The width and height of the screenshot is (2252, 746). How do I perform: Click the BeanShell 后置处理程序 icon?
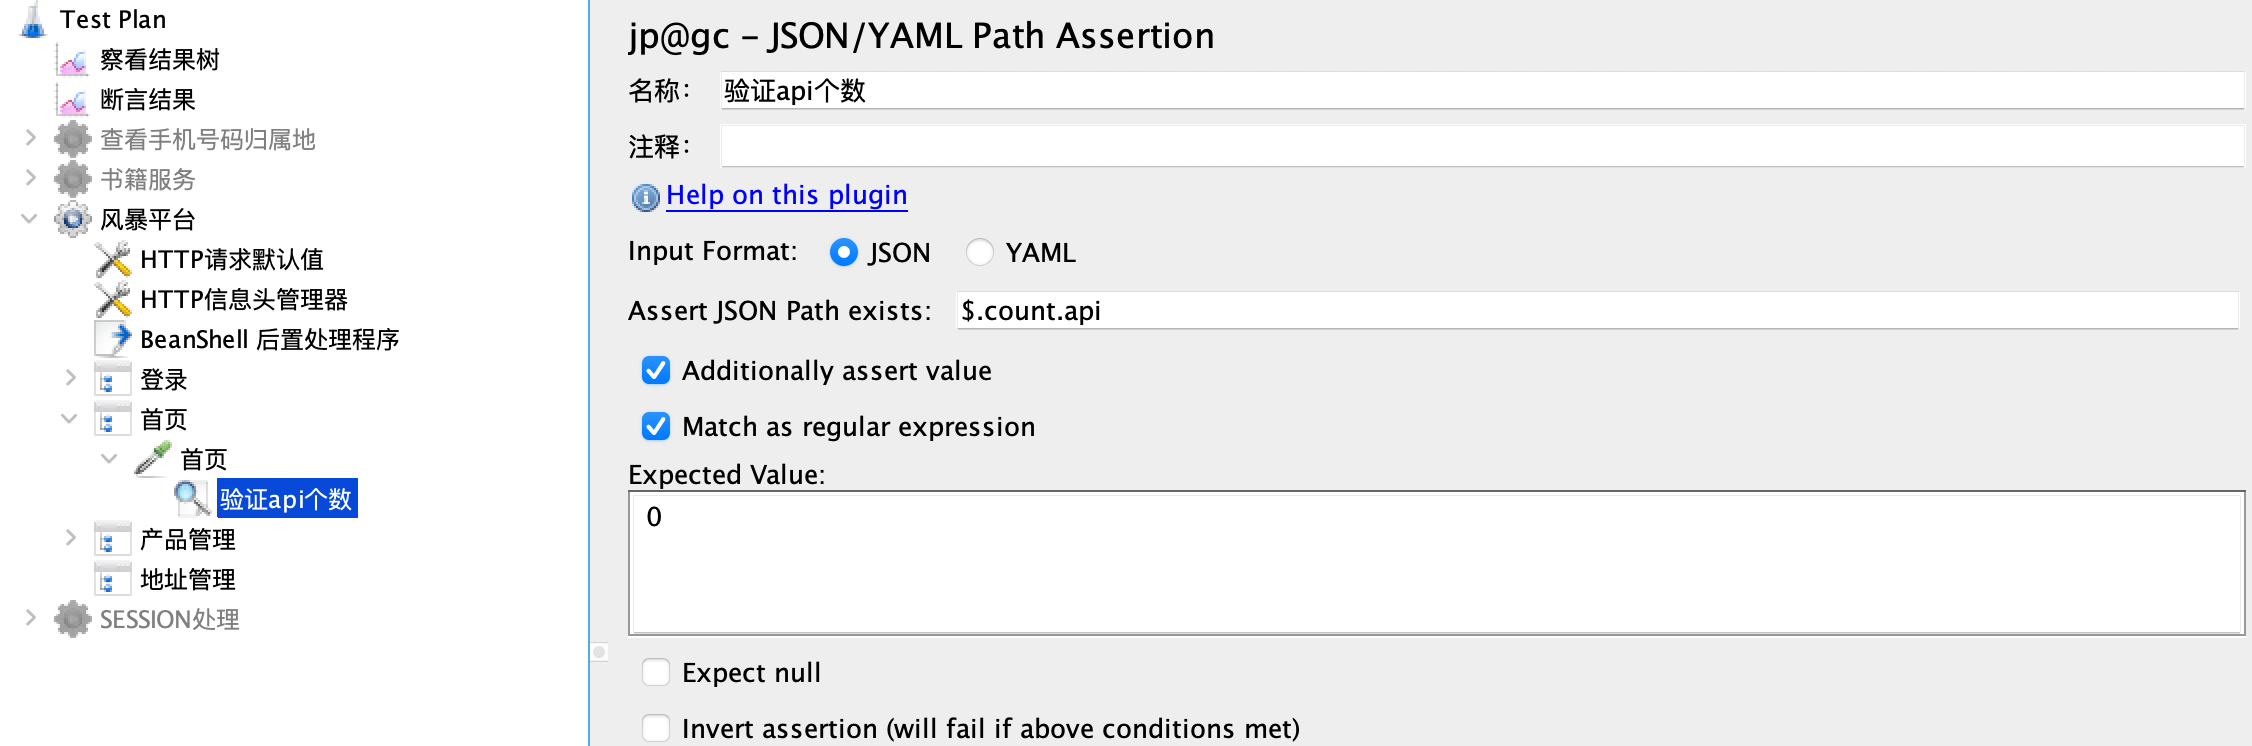[113, 340]
